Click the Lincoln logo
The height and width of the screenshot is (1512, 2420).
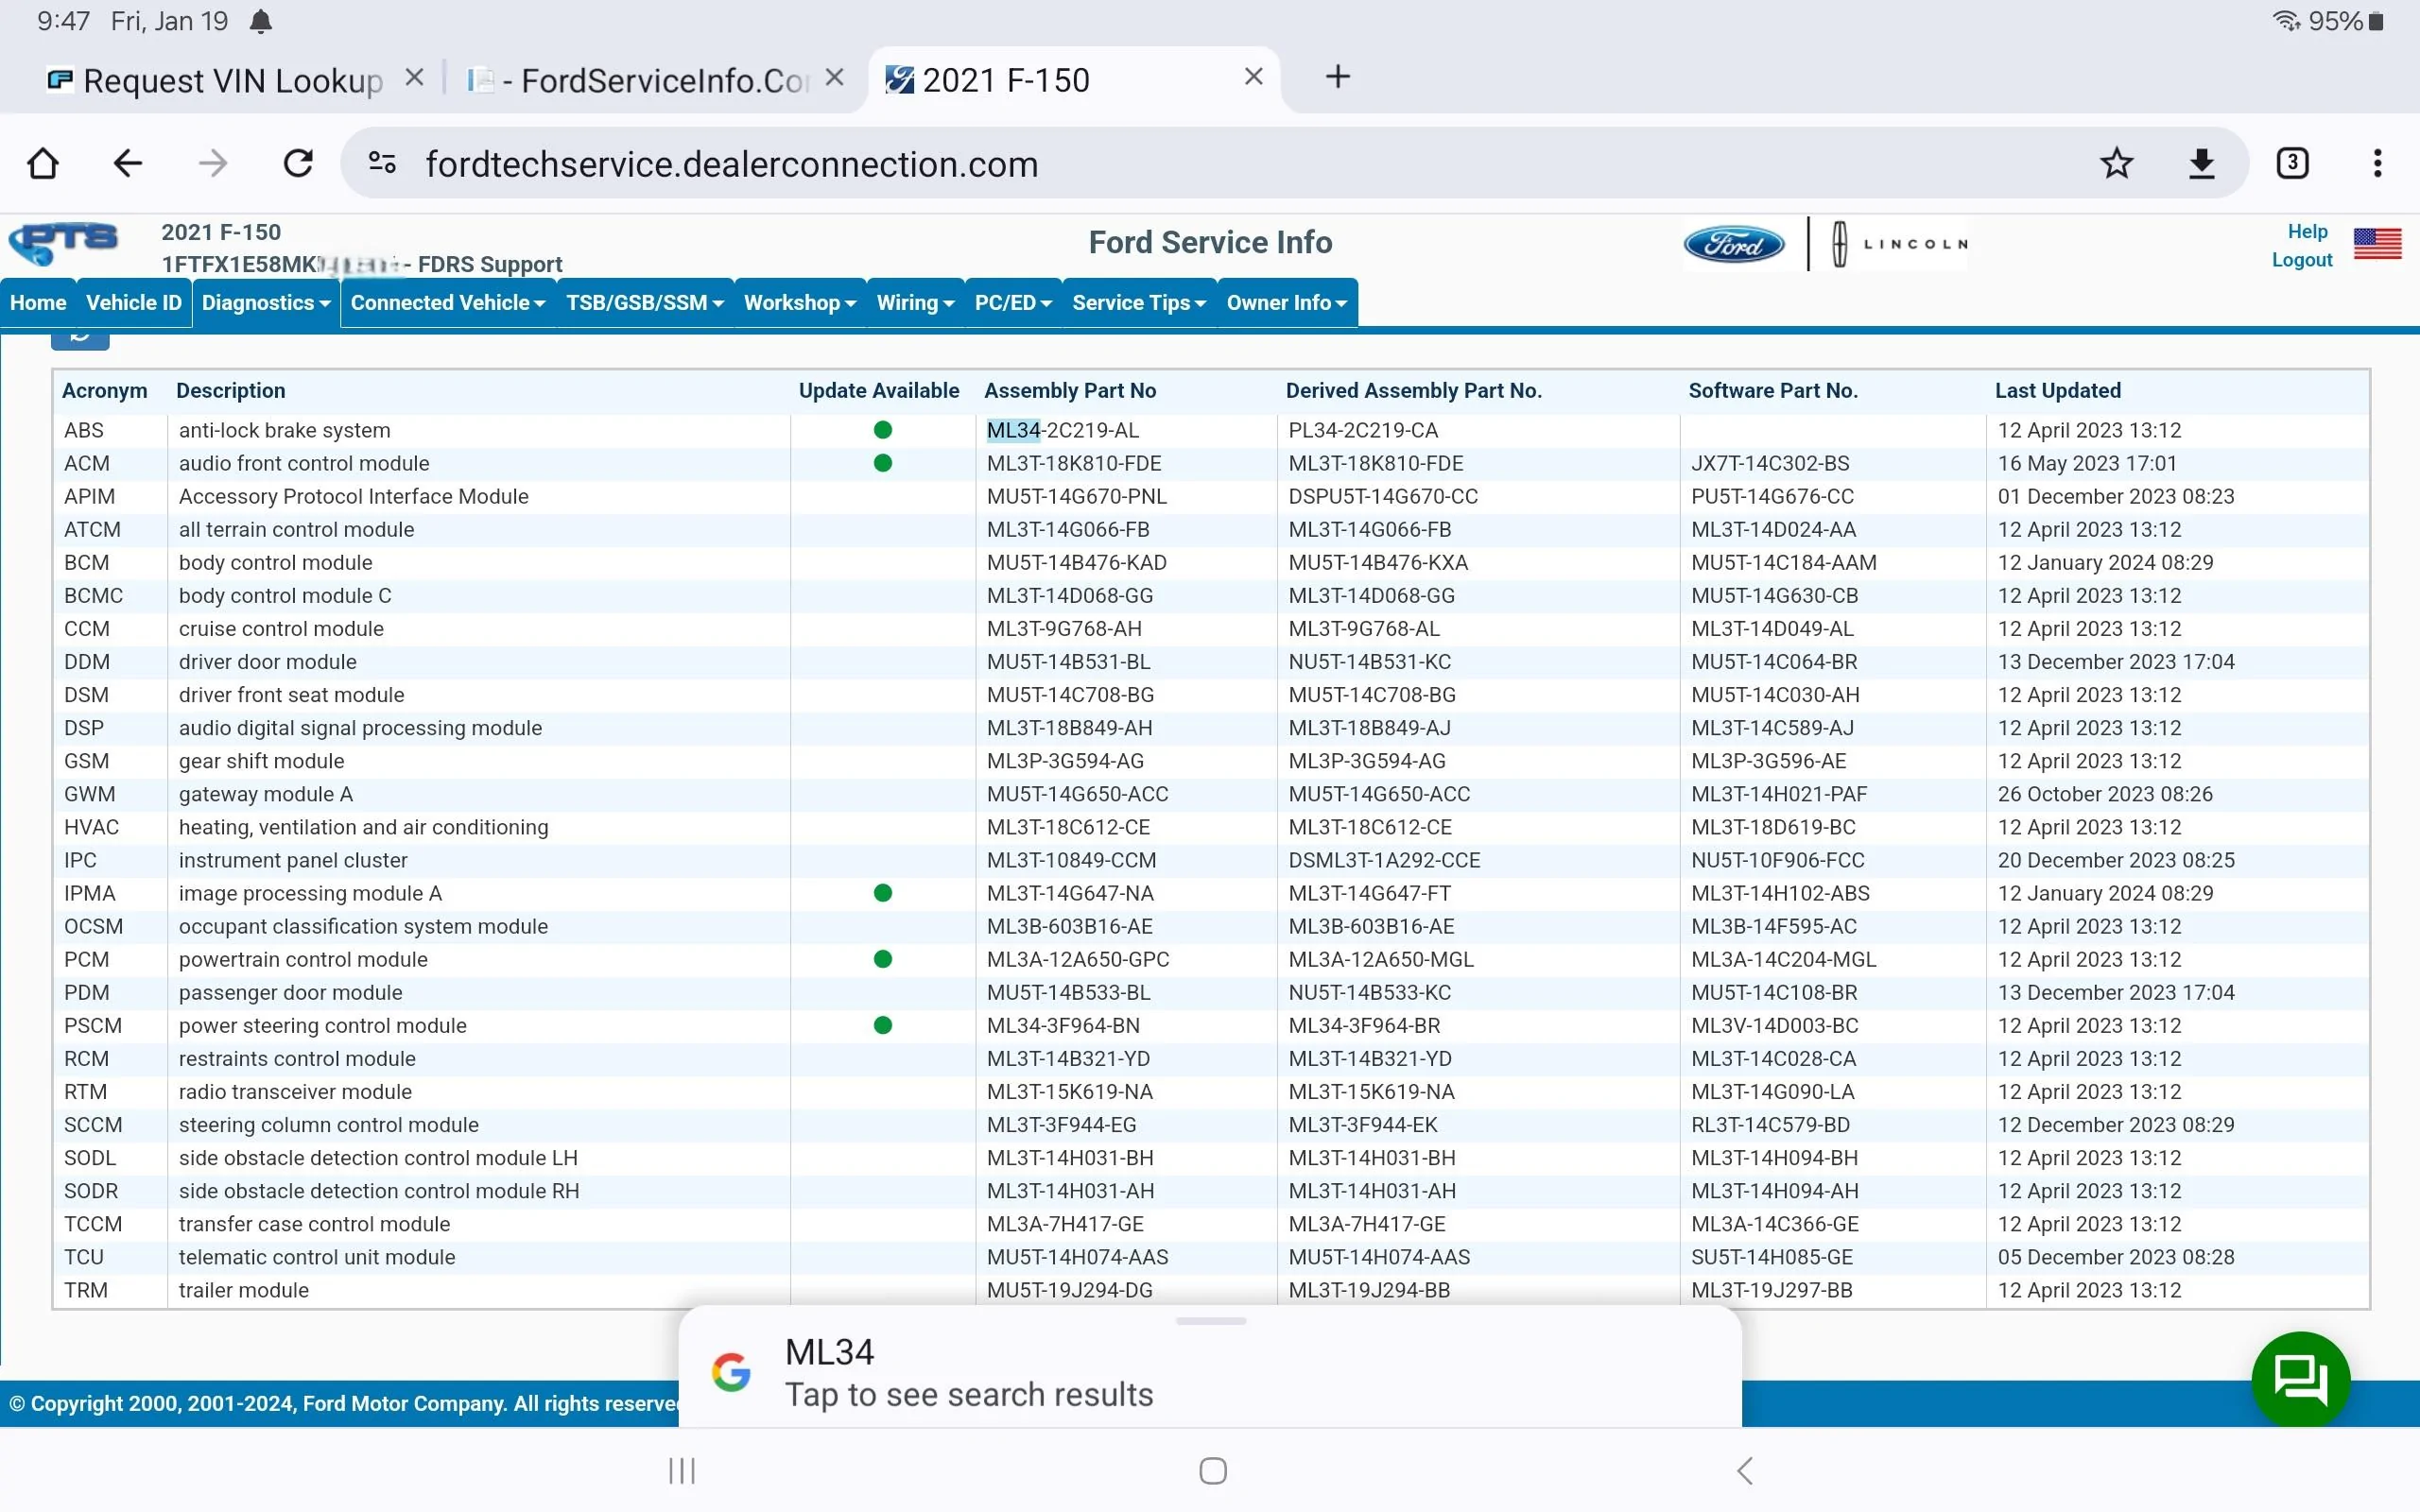(x=1897, y=243)
